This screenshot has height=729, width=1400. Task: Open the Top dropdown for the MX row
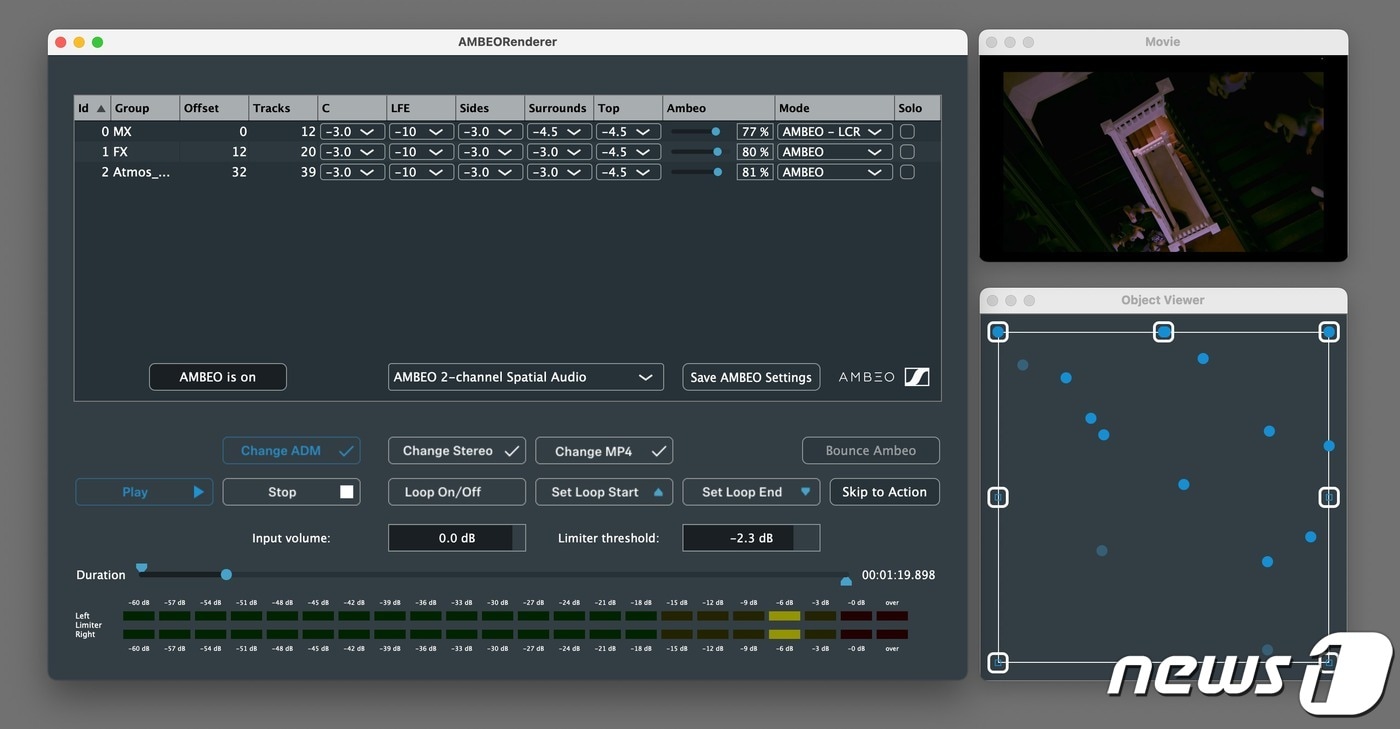(x=628, y=131)
